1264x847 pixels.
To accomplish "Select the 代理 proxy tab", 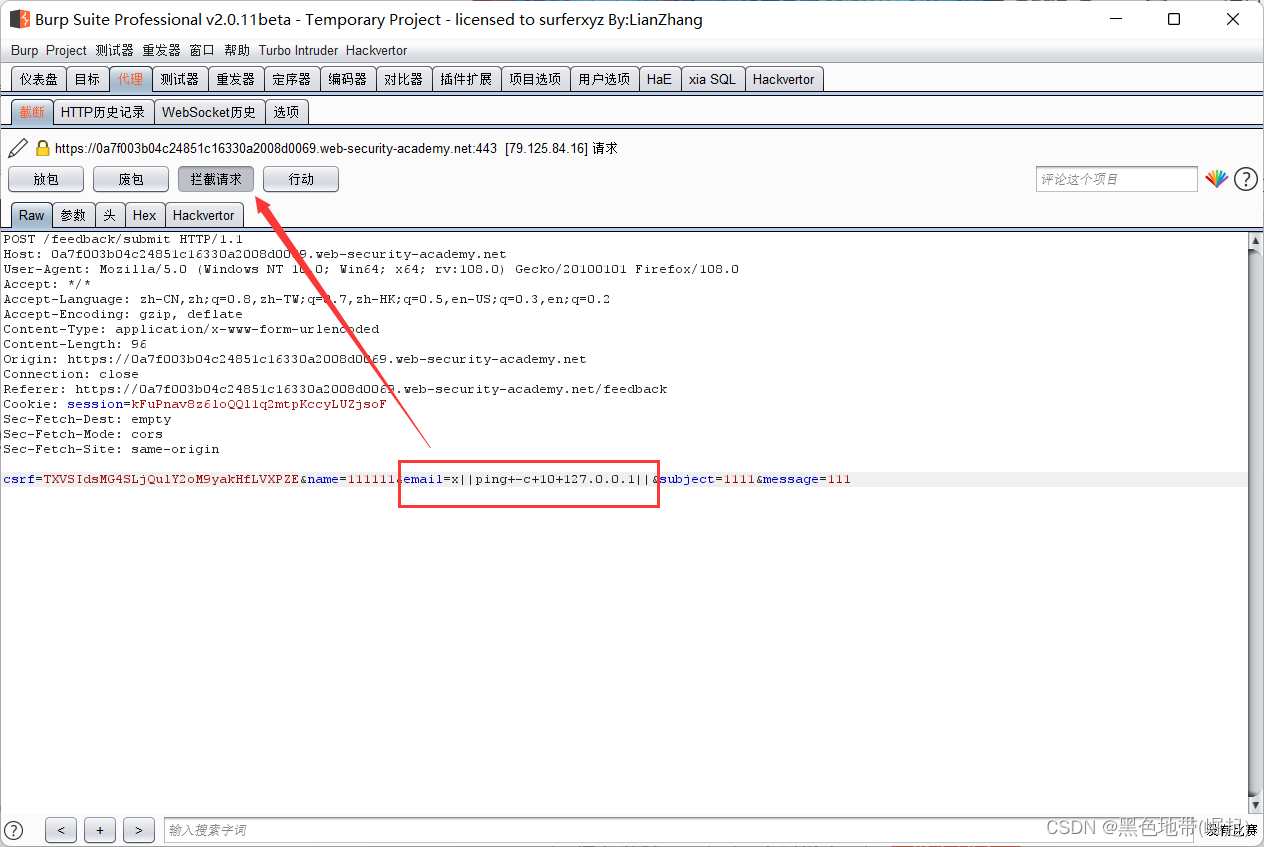I will [130, 79].
